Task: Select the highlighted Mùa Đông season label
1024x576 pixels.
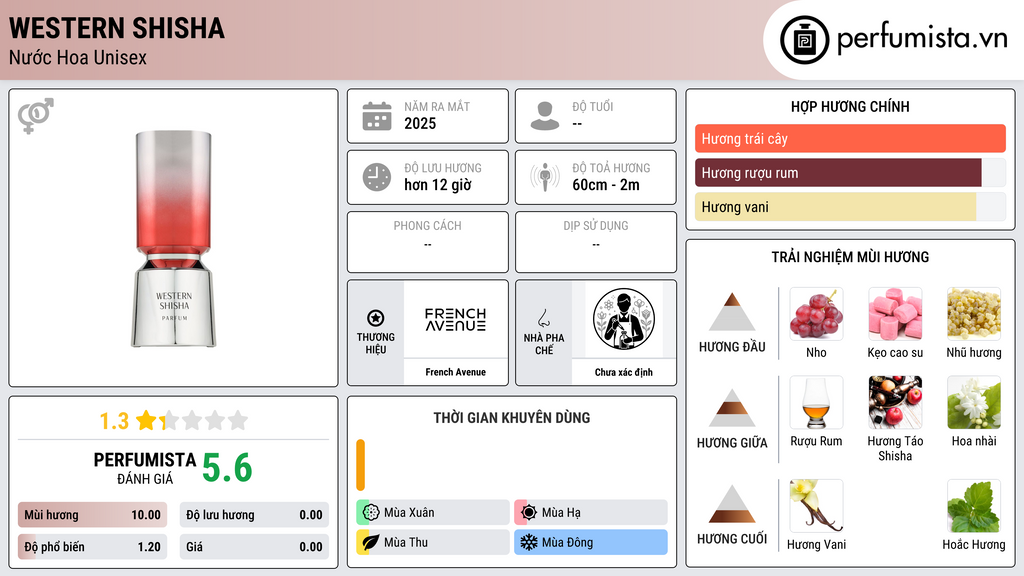Action: [x=568, y=542]
